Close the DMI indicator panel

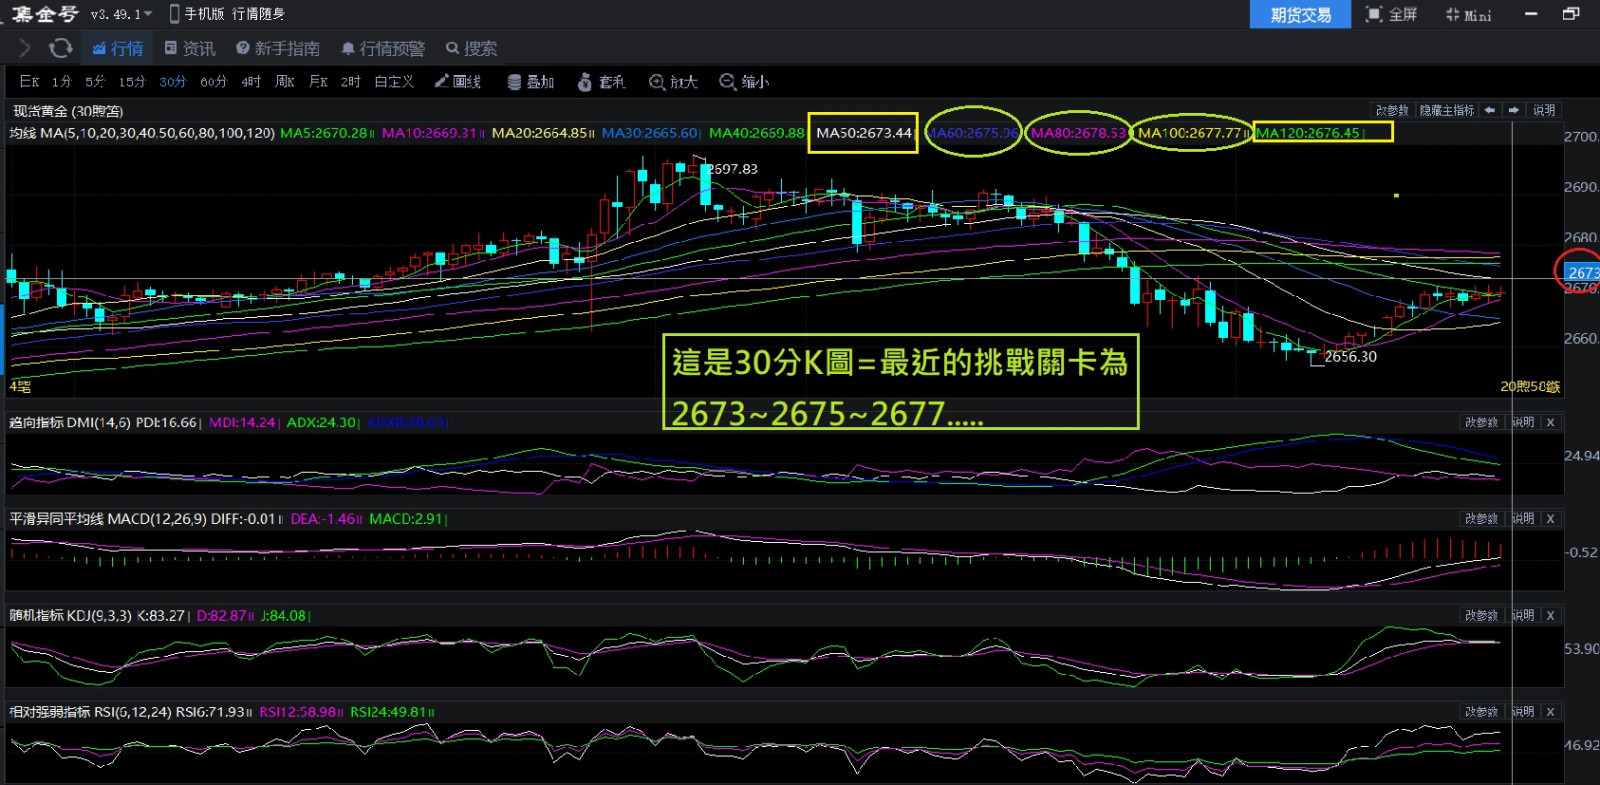(1551, 422)
